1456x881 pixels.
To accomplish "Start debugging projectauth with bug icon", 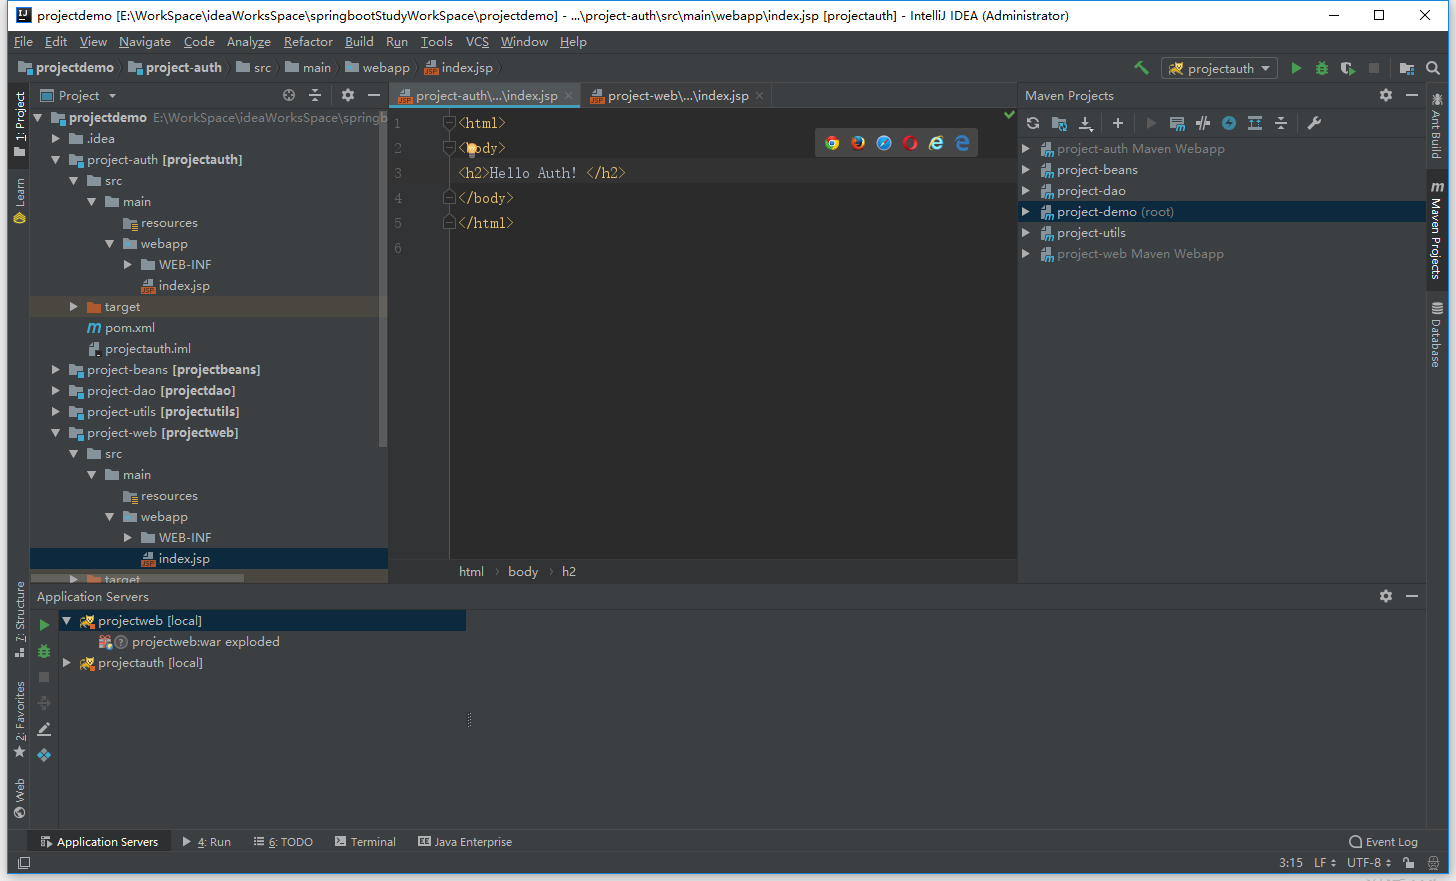I will pos(1322,68).
